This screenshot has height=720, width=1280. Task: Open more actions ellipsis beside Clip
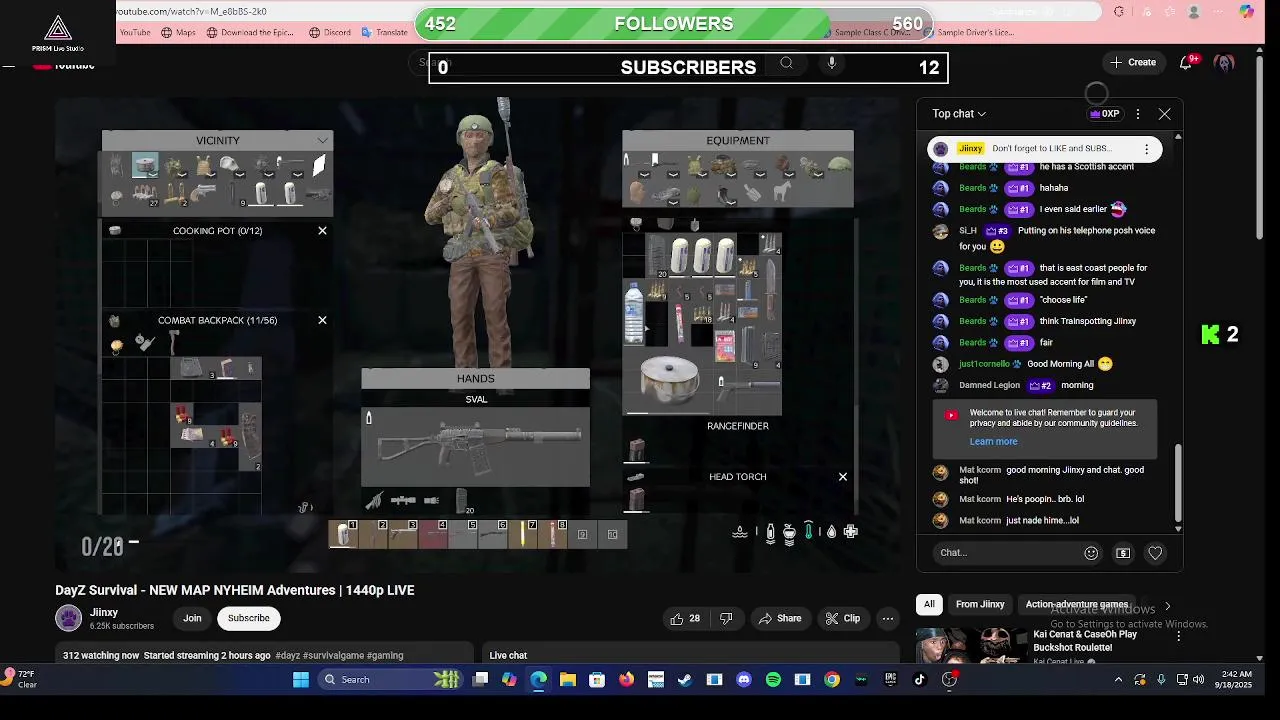(887, 618)
